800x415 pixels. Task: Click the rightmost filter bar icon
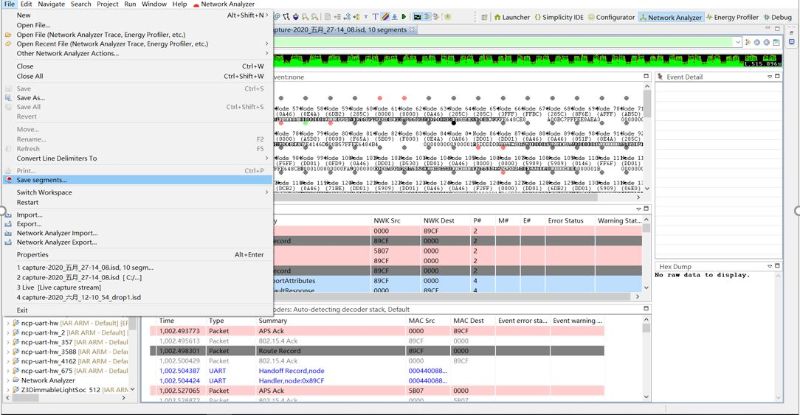tap(776, 42)
